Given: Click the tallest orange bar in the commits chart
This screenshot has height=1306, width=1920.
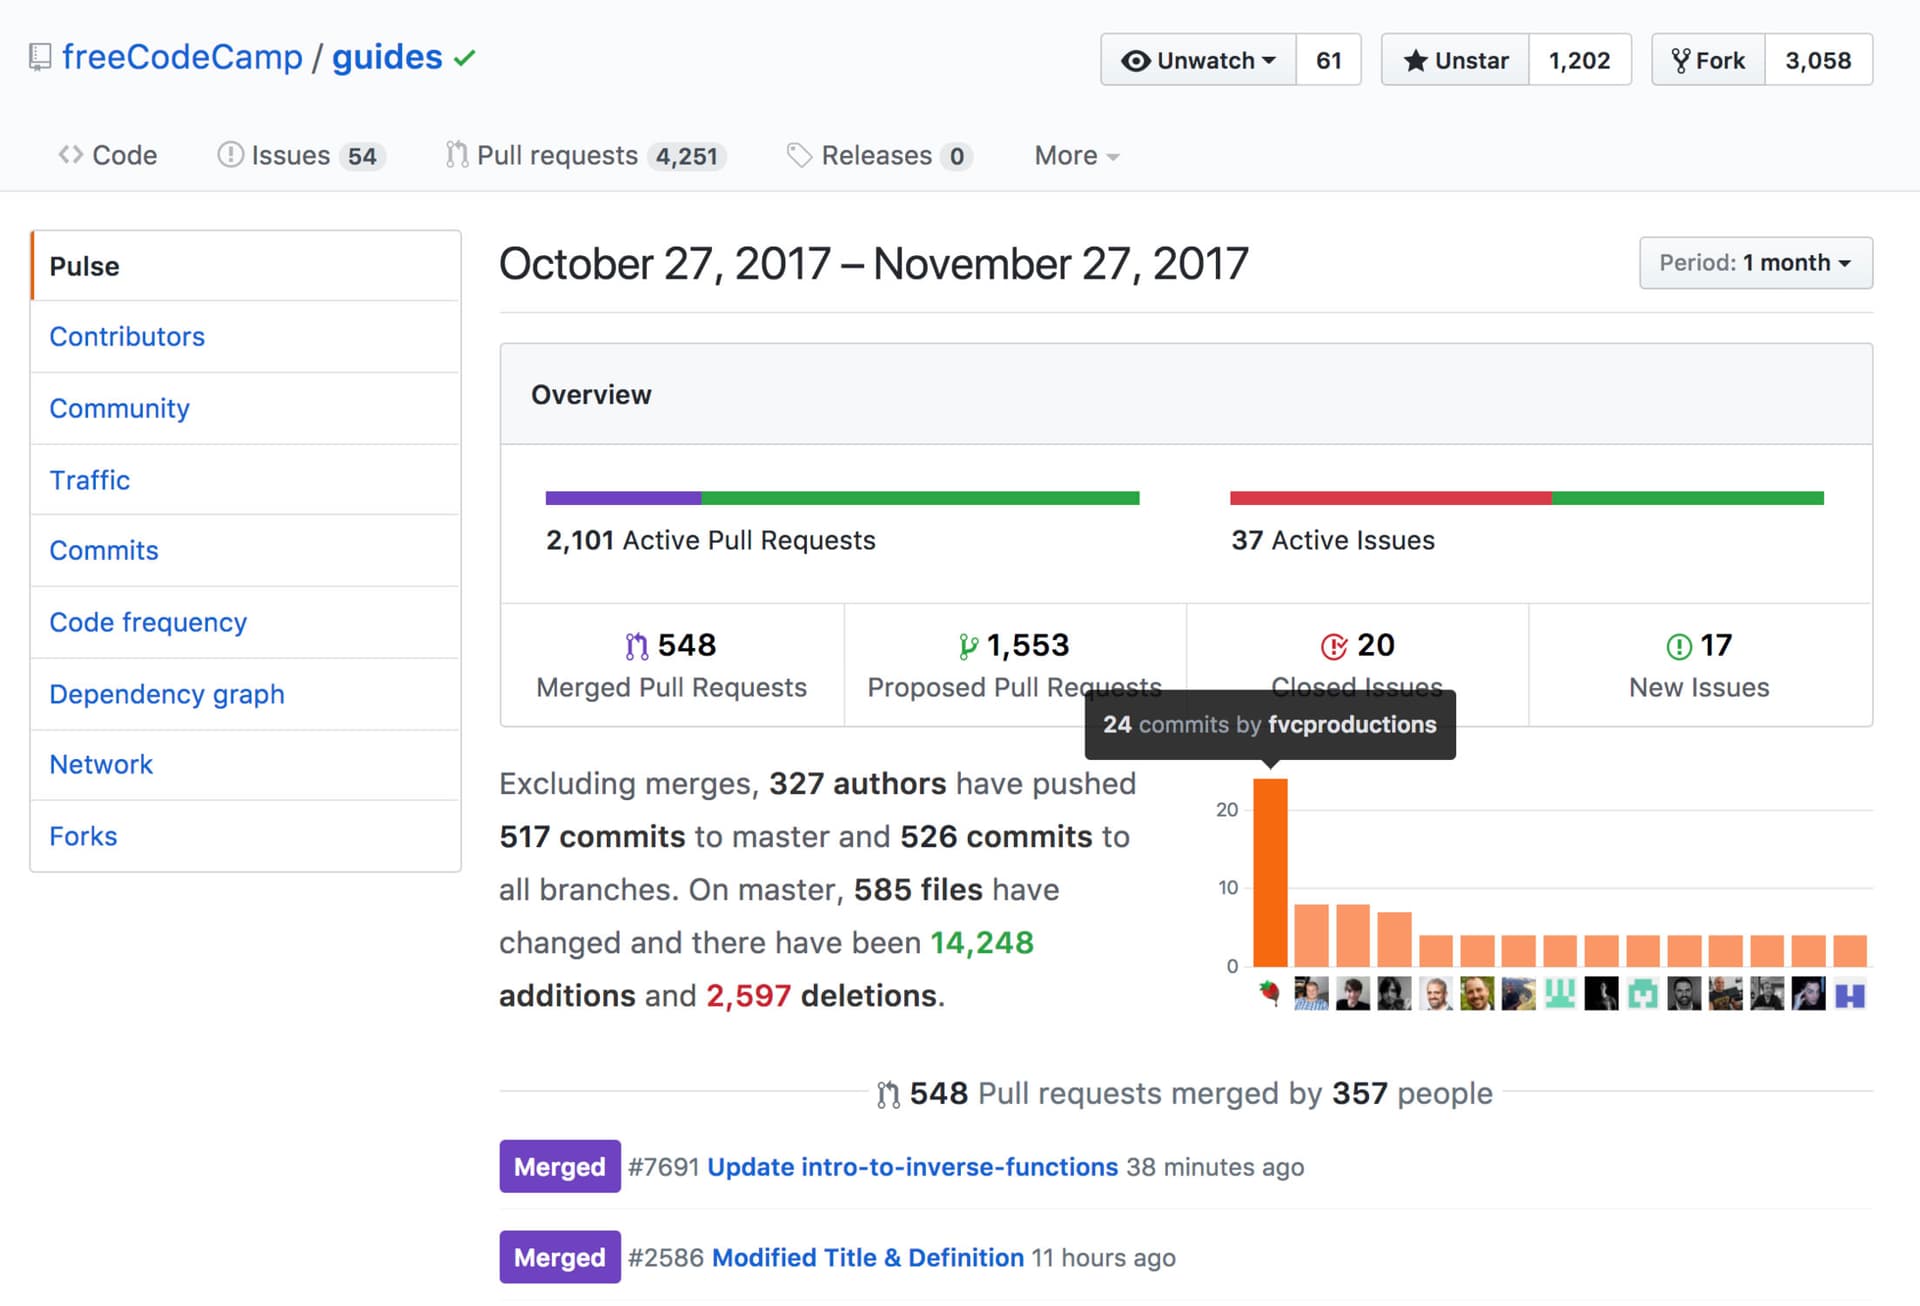Looking at the screenshot, I should (x=1270, y=870).
